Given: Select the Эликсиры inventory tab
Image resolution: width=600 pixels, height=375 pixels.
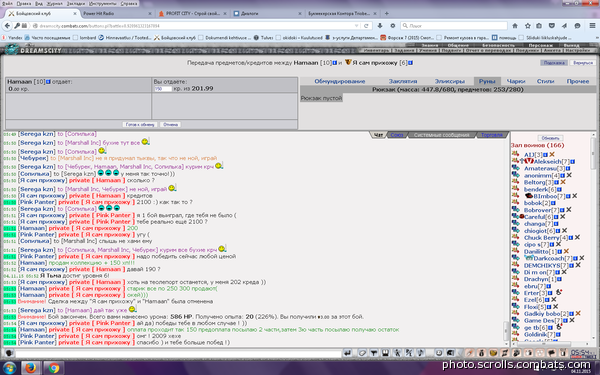Looking at the screenshot, I should click(x=450, y=81).
